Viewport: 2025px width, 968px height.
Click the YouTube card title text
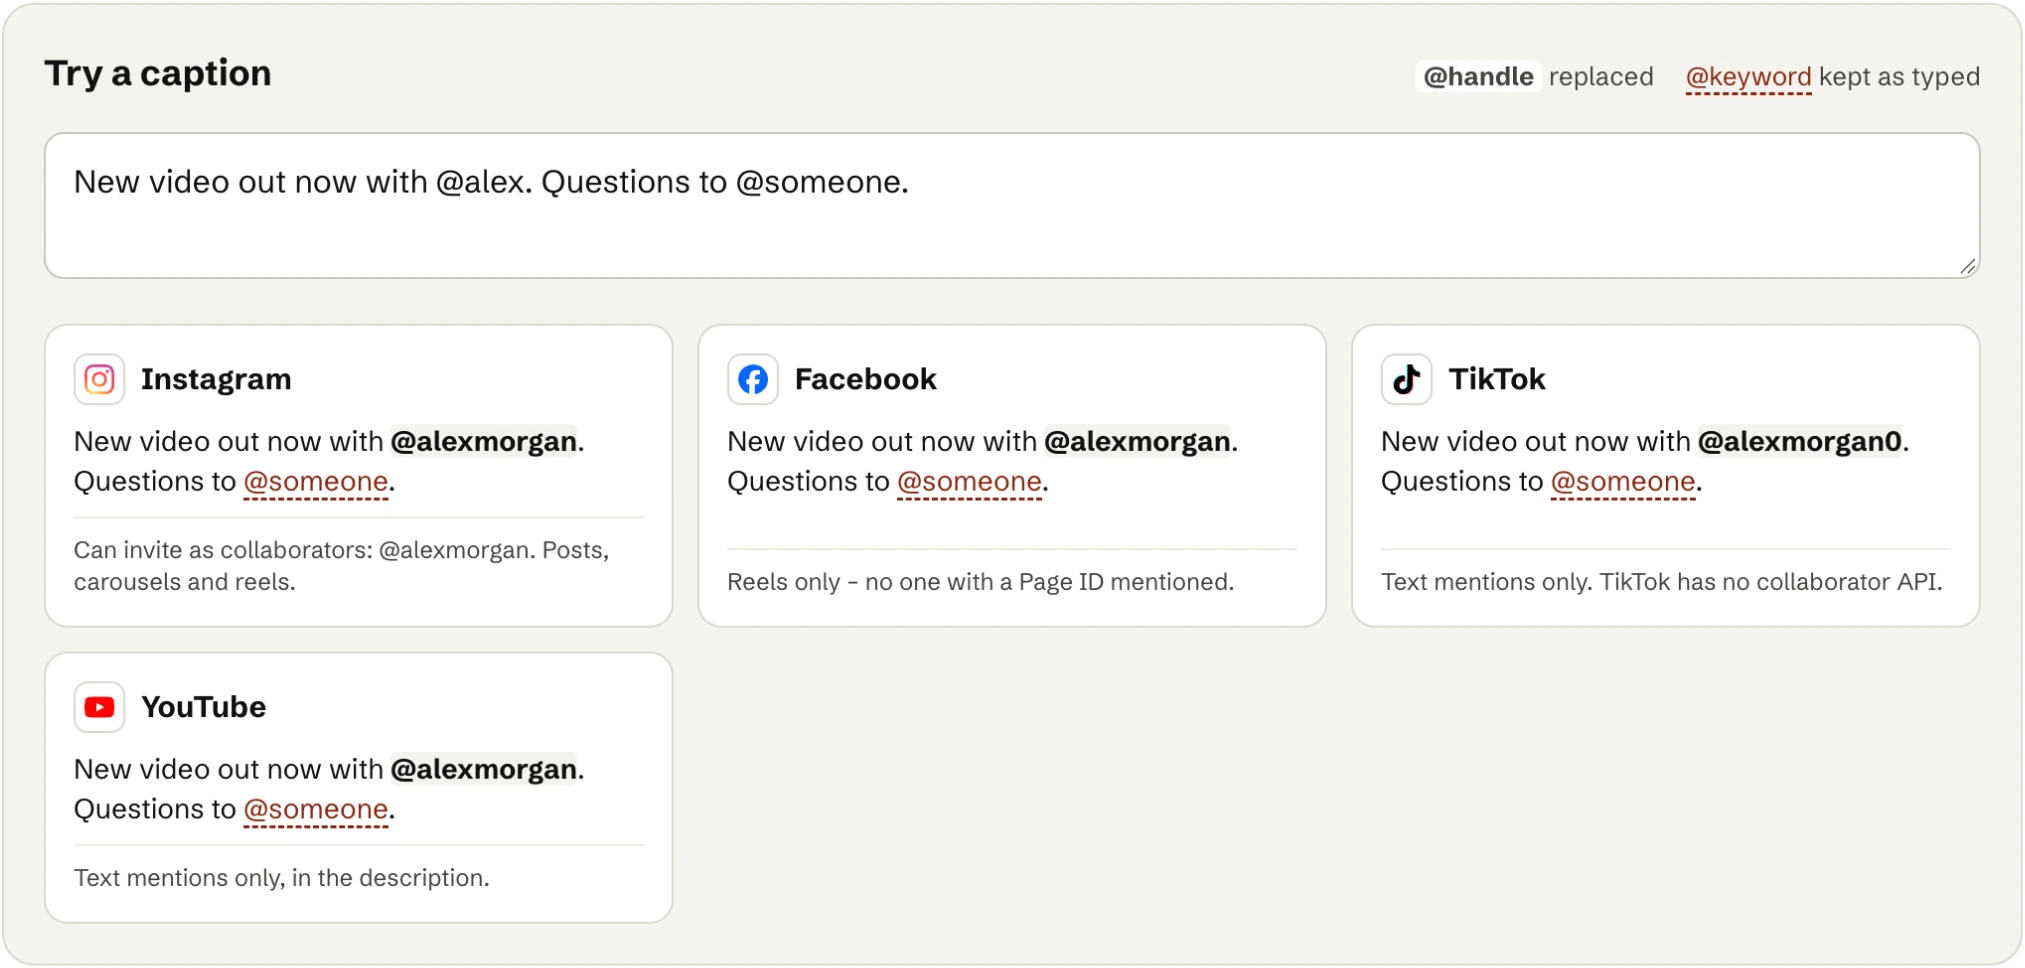click(x=204, y=707)
